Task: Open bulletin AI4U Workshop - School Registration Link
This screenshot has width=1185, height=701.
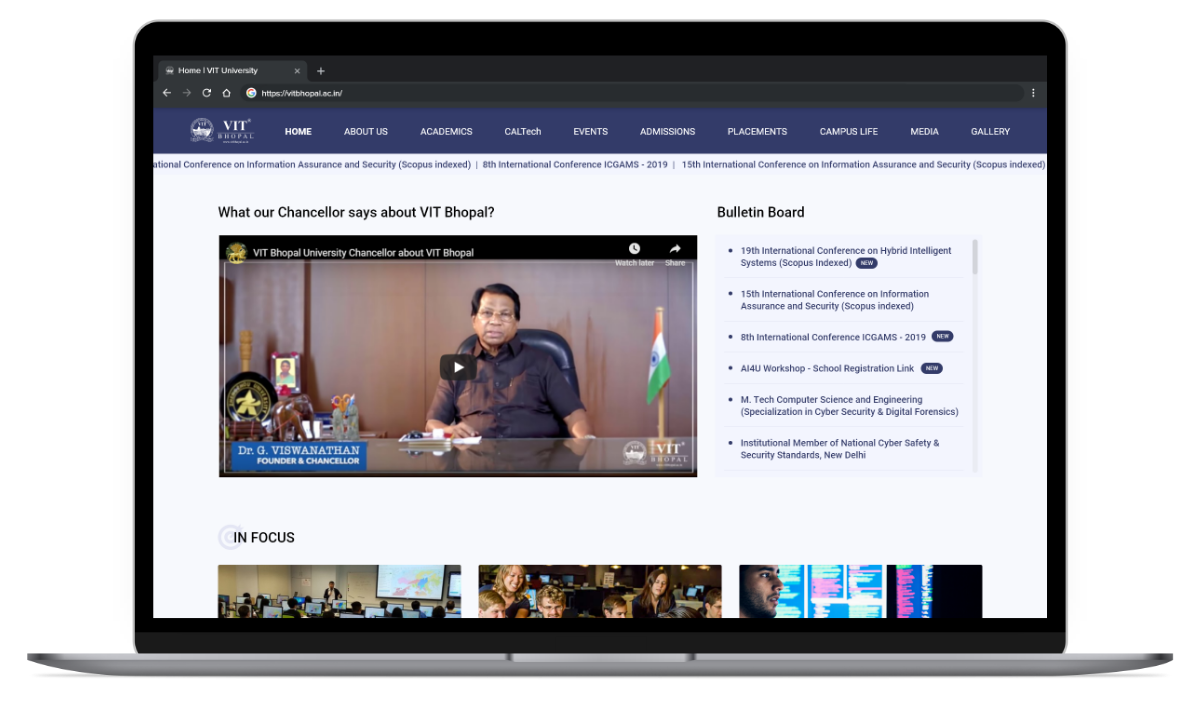Action: pyautogui.click(x=827, y=369)
